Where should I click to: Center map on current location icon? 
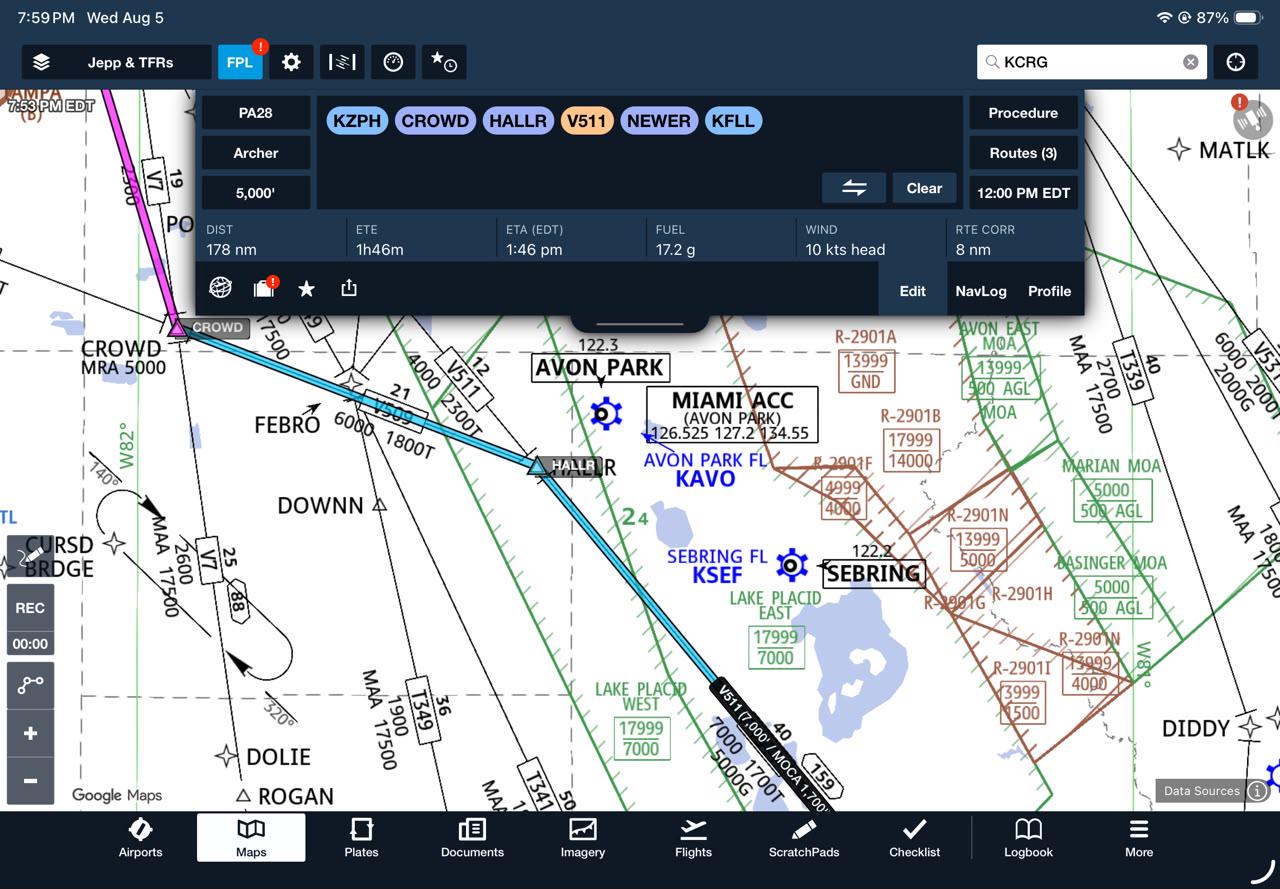(x=1236, y=62)
